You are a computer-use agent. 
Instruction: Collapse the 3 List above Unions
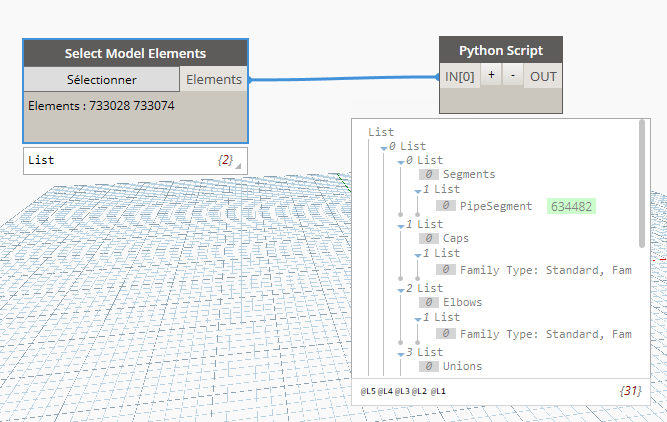click(401, 354)
